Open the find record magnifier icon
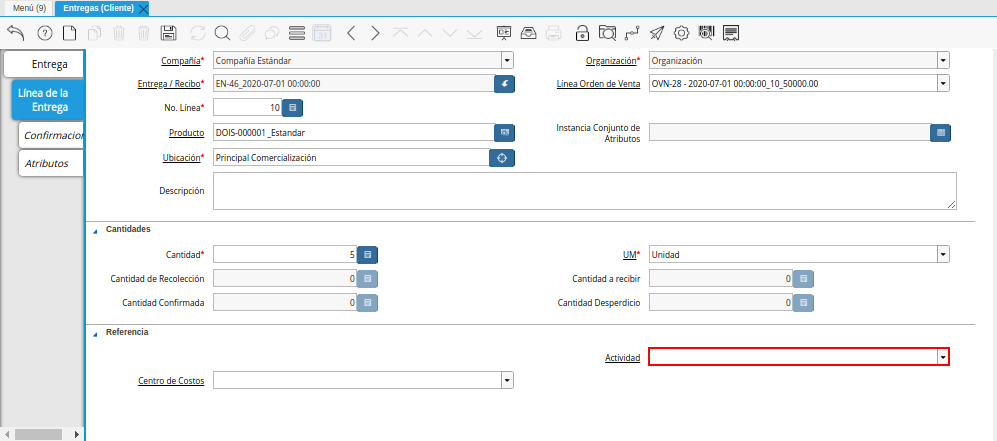This screenshot has height=441, width=997. [222, 33]
